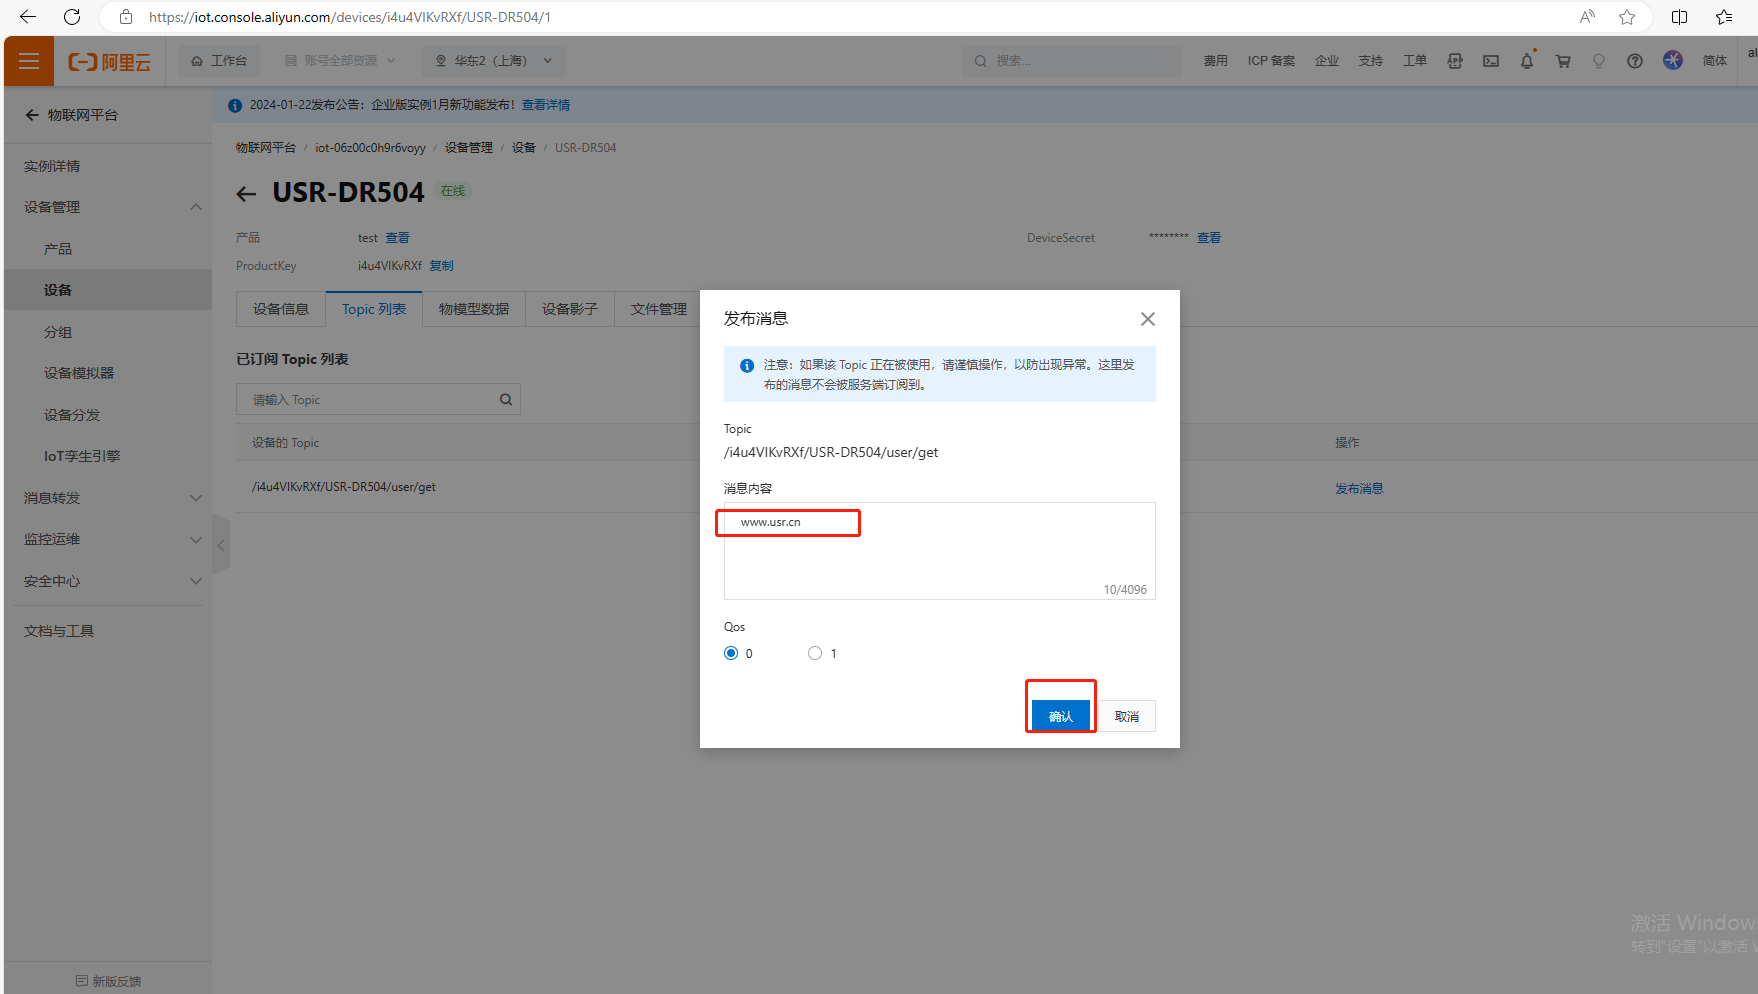Click the back arrow beside USR-DR504
The height and width of the screenshot is (994, 1758).
point(246,194)
